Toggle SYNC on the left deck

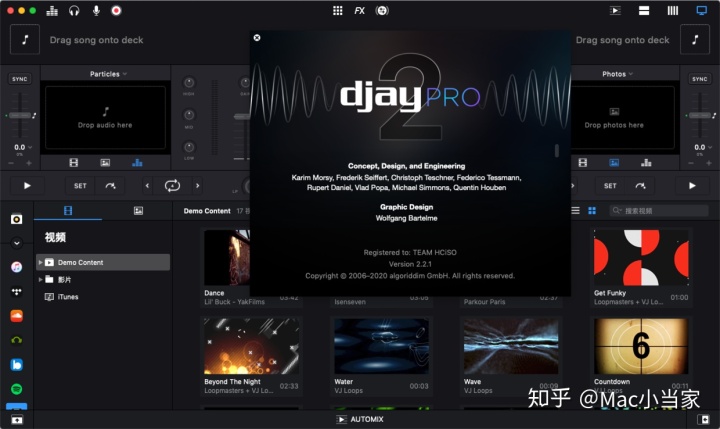(20, 79)
